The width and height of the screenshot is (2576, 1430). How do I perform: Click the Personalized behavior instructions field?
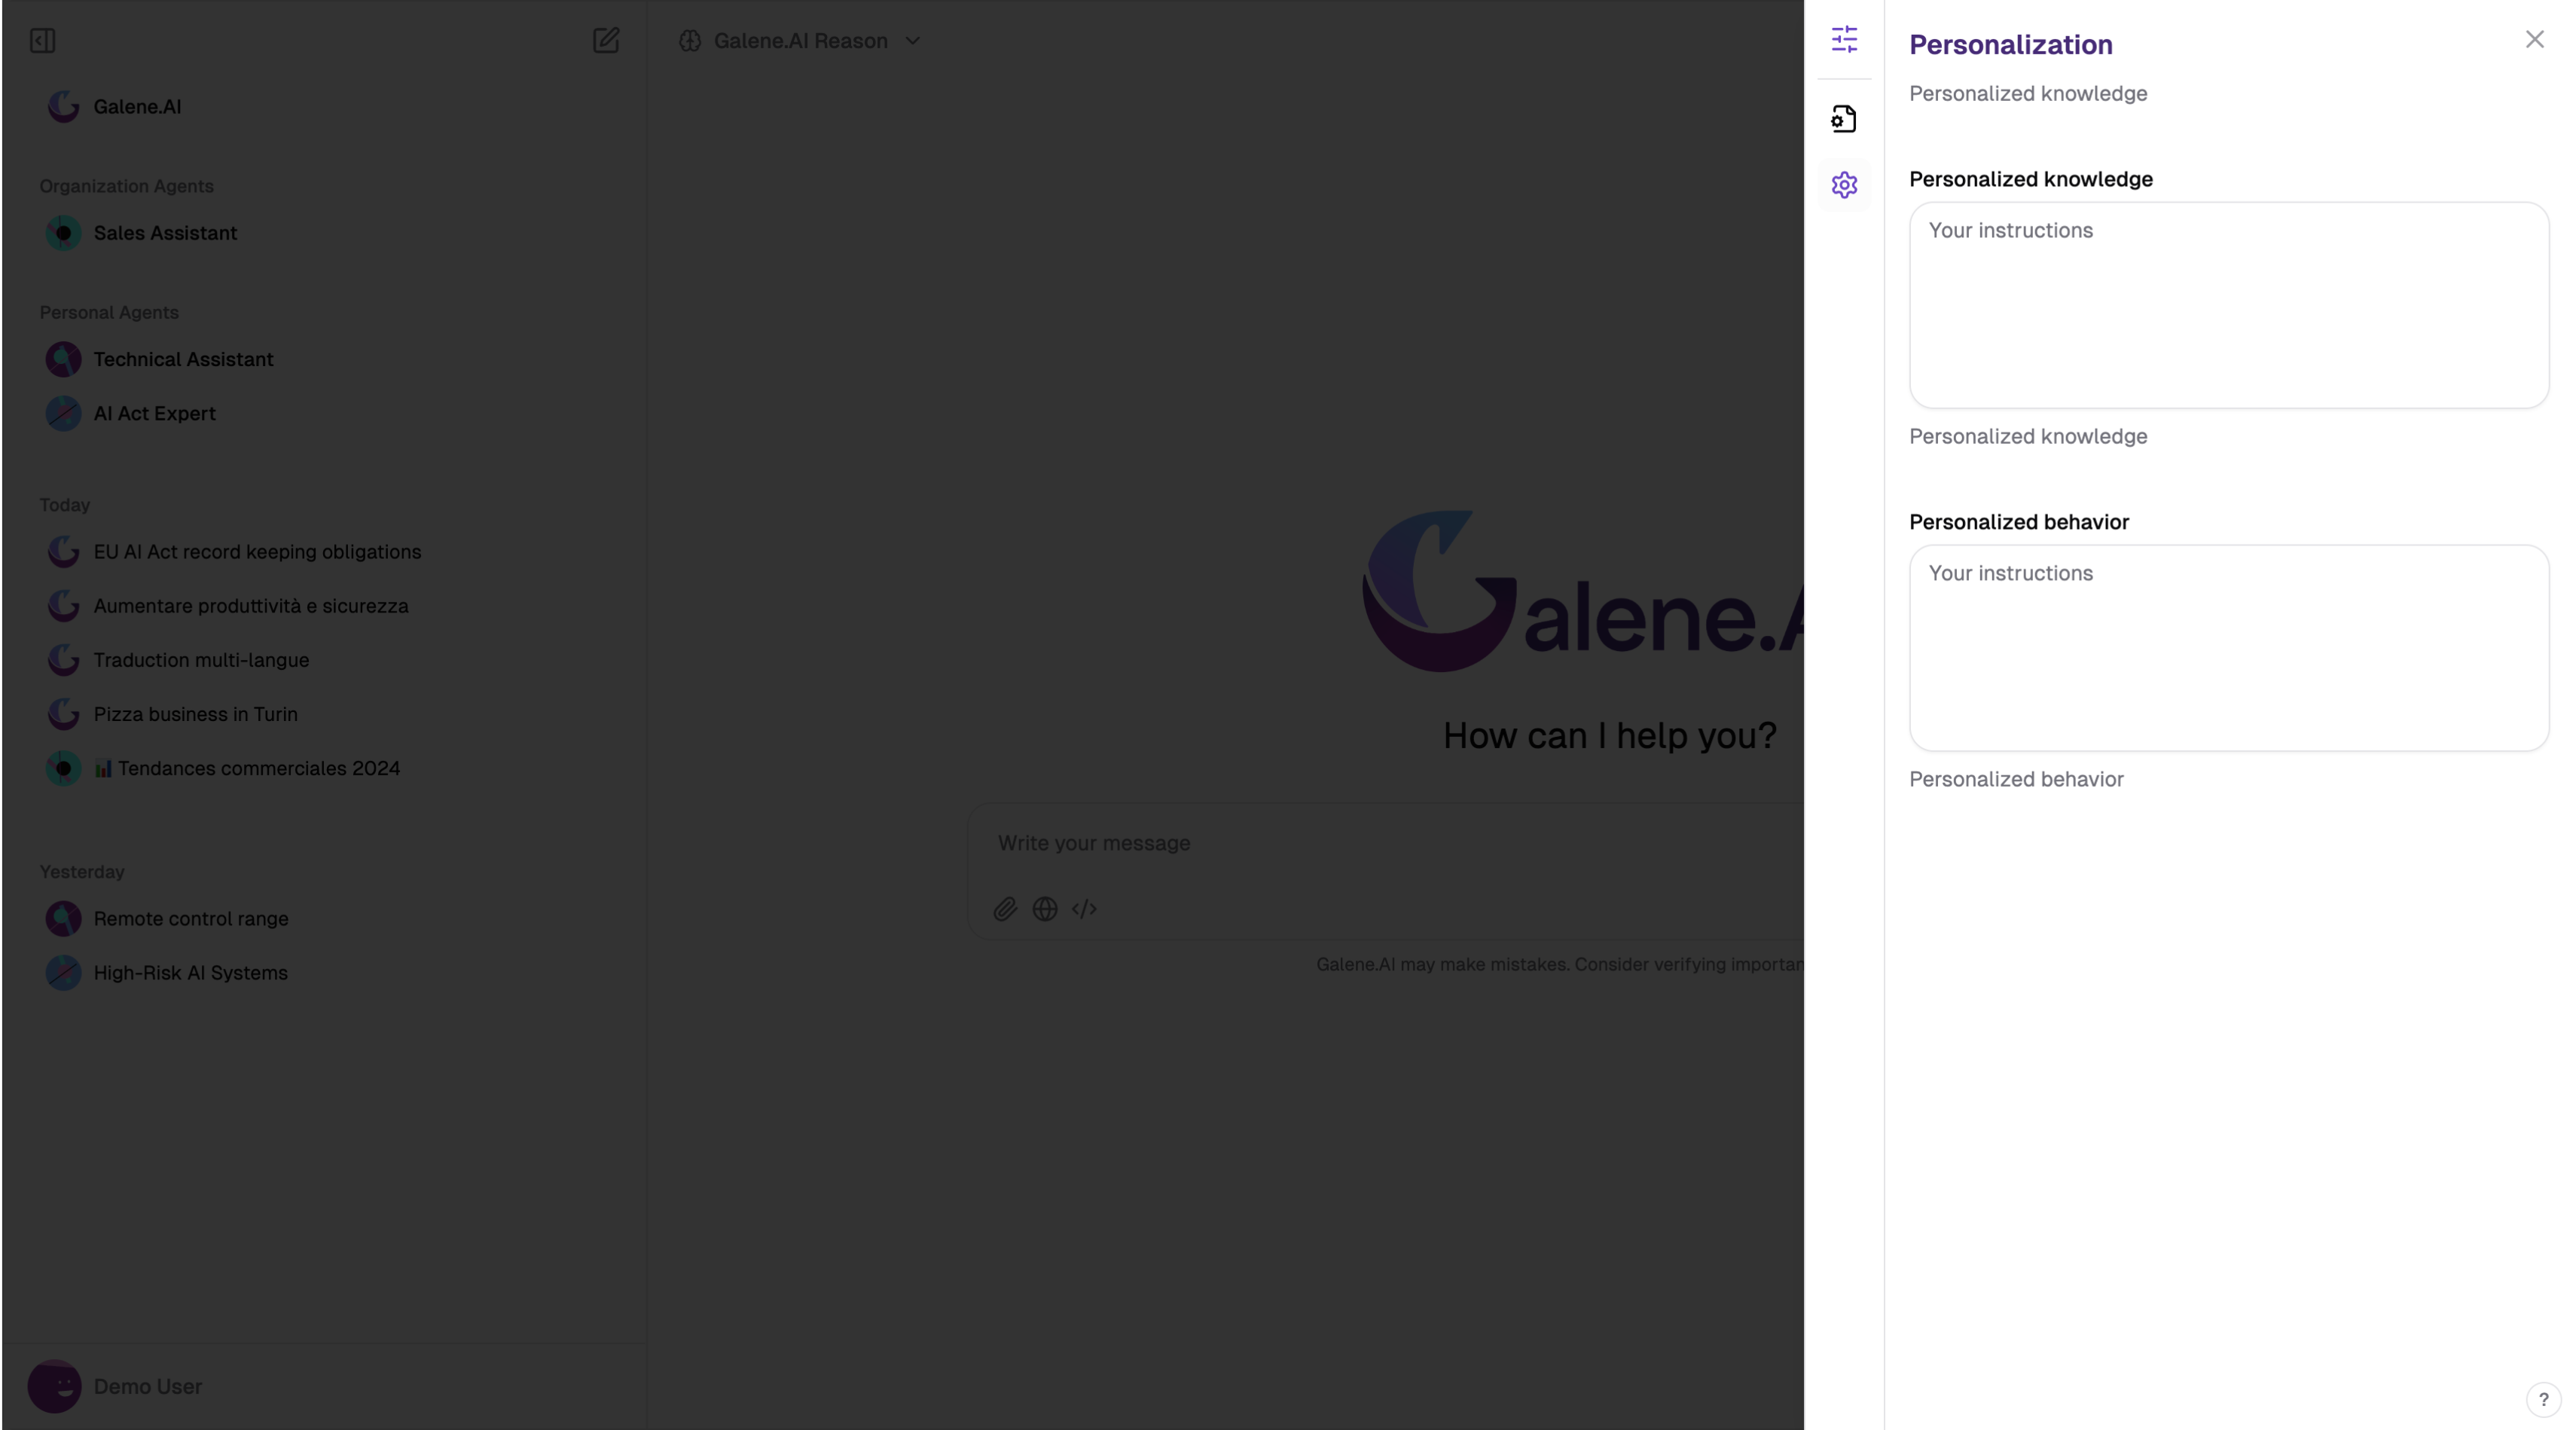2229,648
